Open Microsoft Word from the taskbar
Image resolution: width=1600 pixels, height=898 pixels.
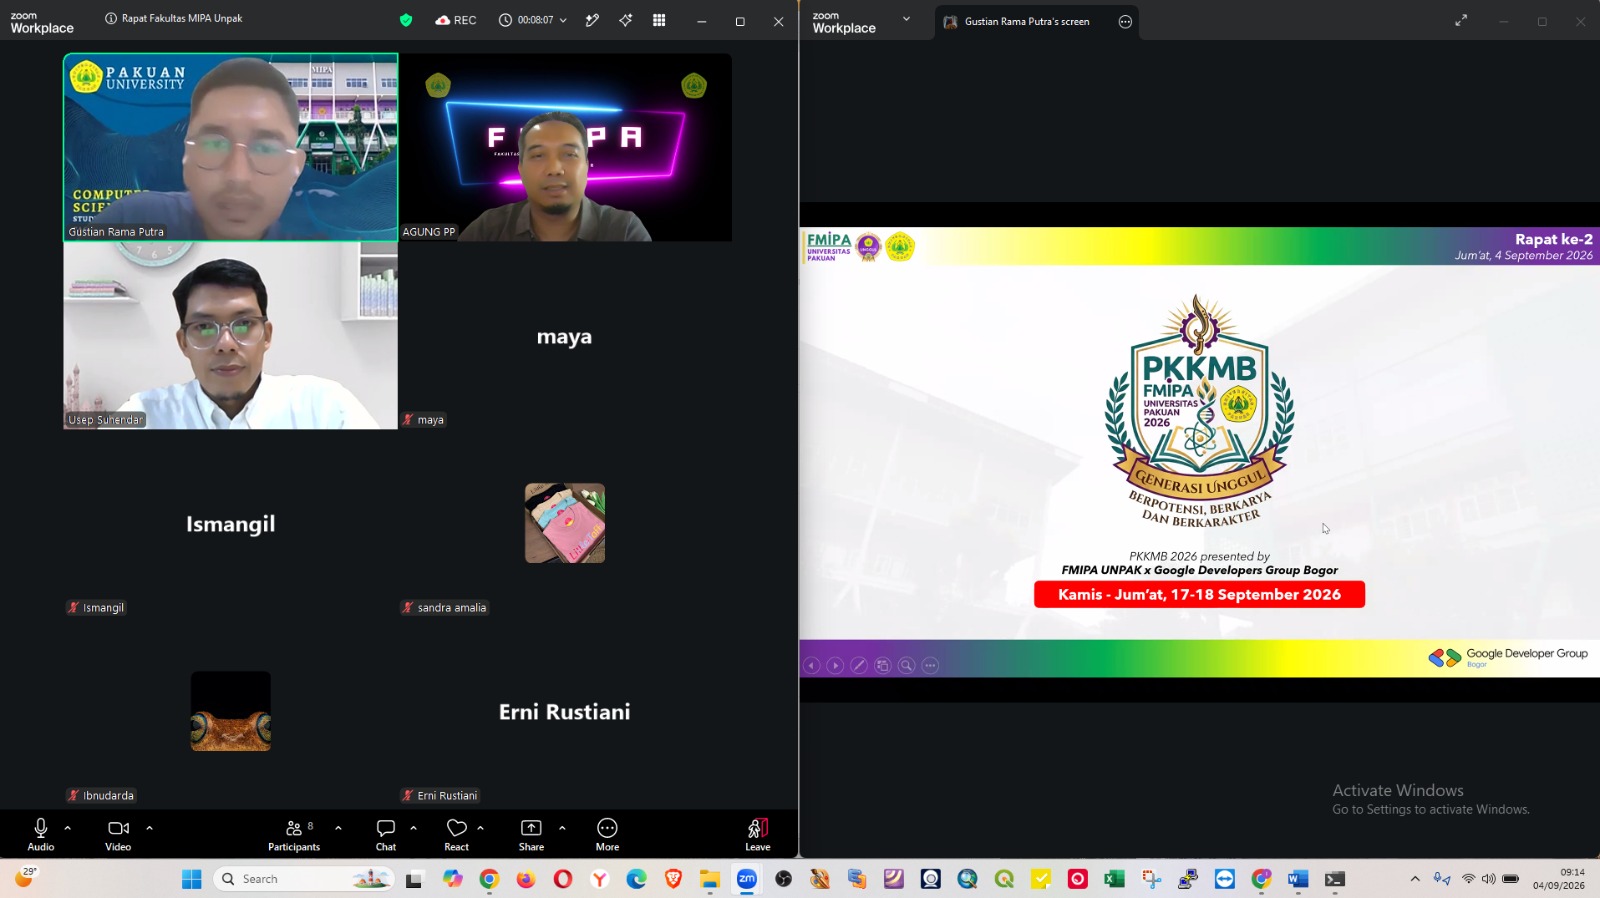coord(1298,879)
